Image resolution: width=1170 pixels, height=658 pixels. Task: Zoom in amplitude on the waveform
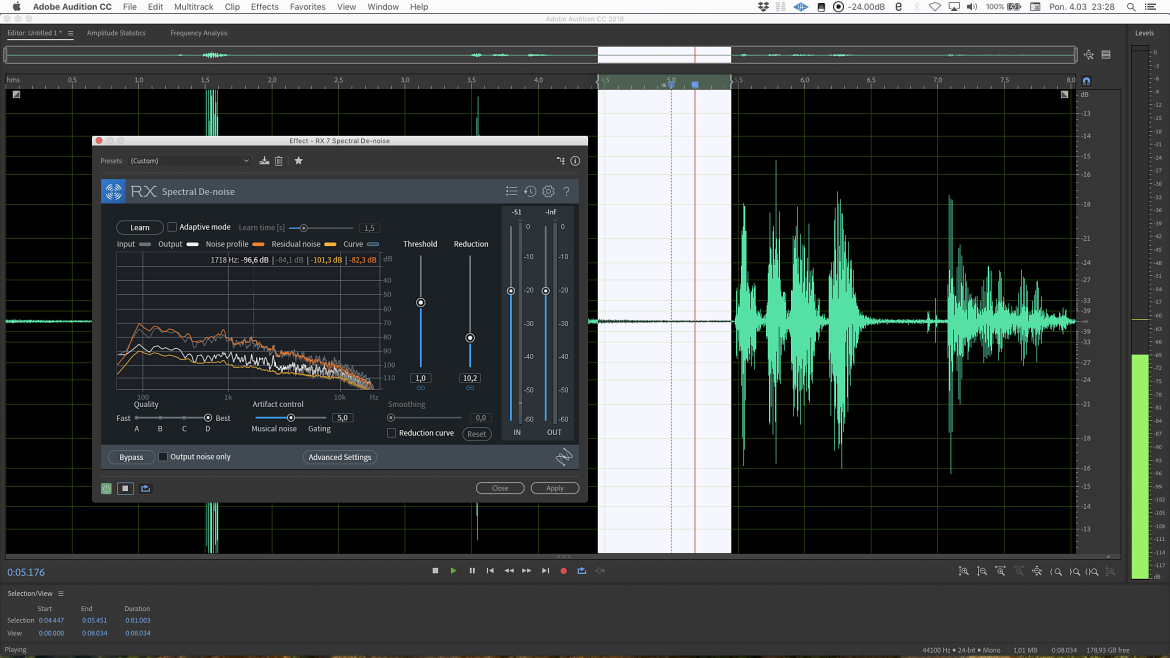[964, 571]
